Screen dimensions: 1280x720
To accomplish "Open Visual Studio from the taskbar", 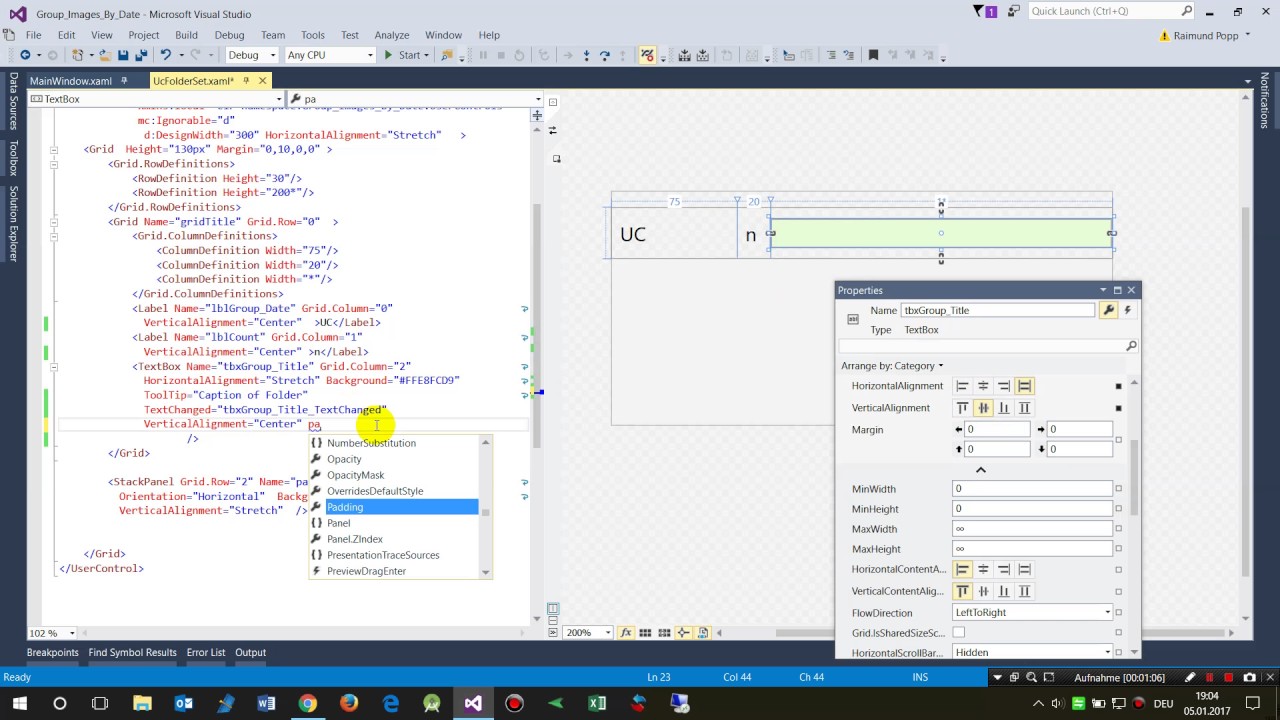I will click(473, 703).
